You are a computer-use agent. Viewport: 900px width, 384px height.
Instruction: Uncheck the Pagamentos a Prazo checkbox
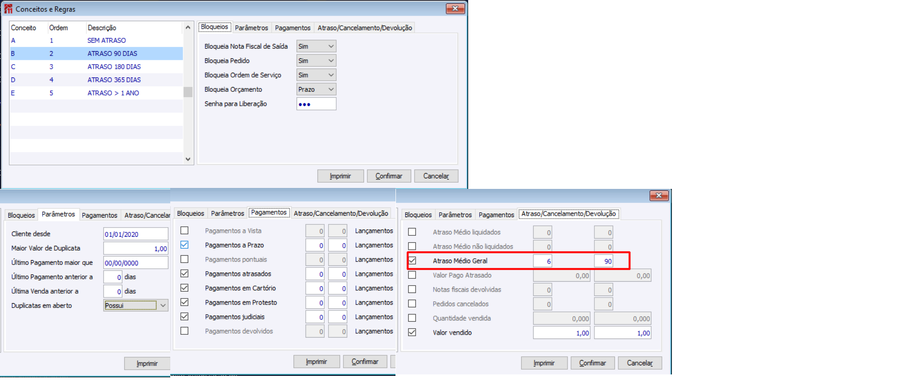(x=184, y=245)
